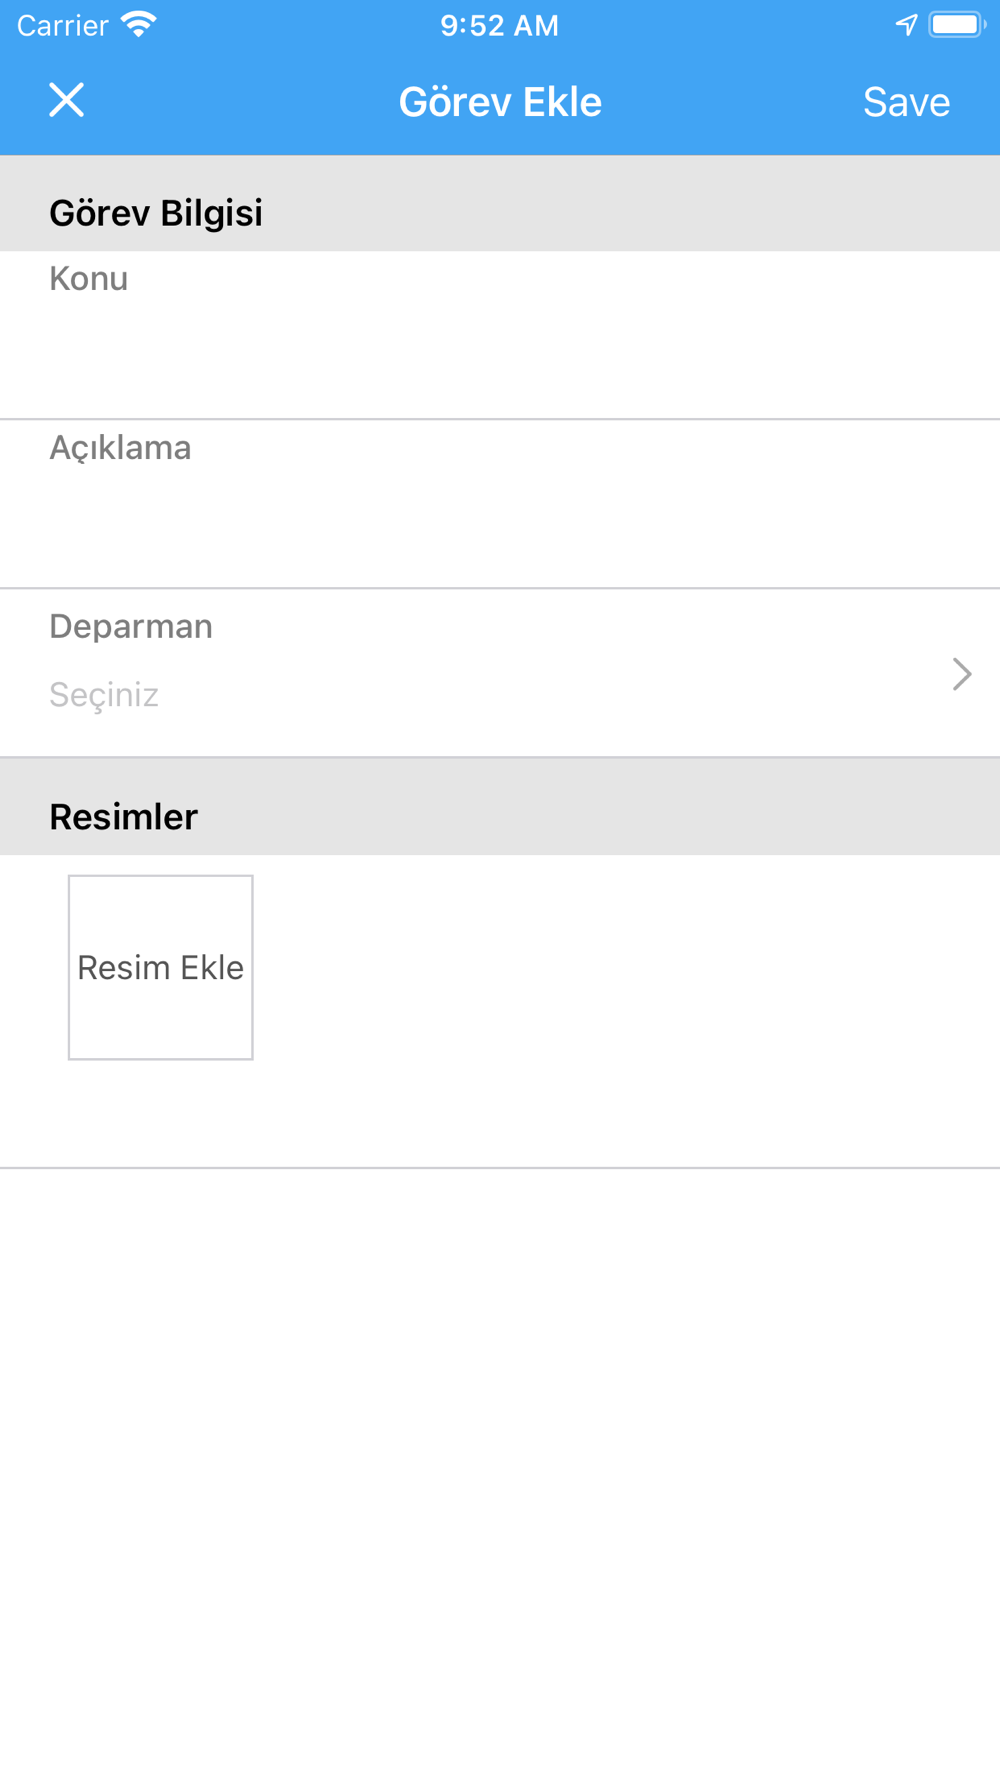This screenshot has height=1778, width=1000.
Task: Tap the Carrier label in the status bar
Action: click(x=62, y=25)
